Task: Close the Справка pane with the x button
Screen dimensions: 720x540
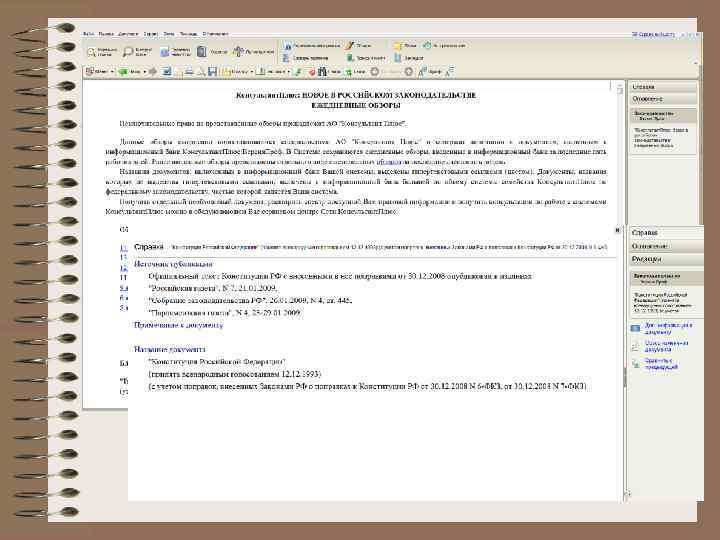Action: 618,230
